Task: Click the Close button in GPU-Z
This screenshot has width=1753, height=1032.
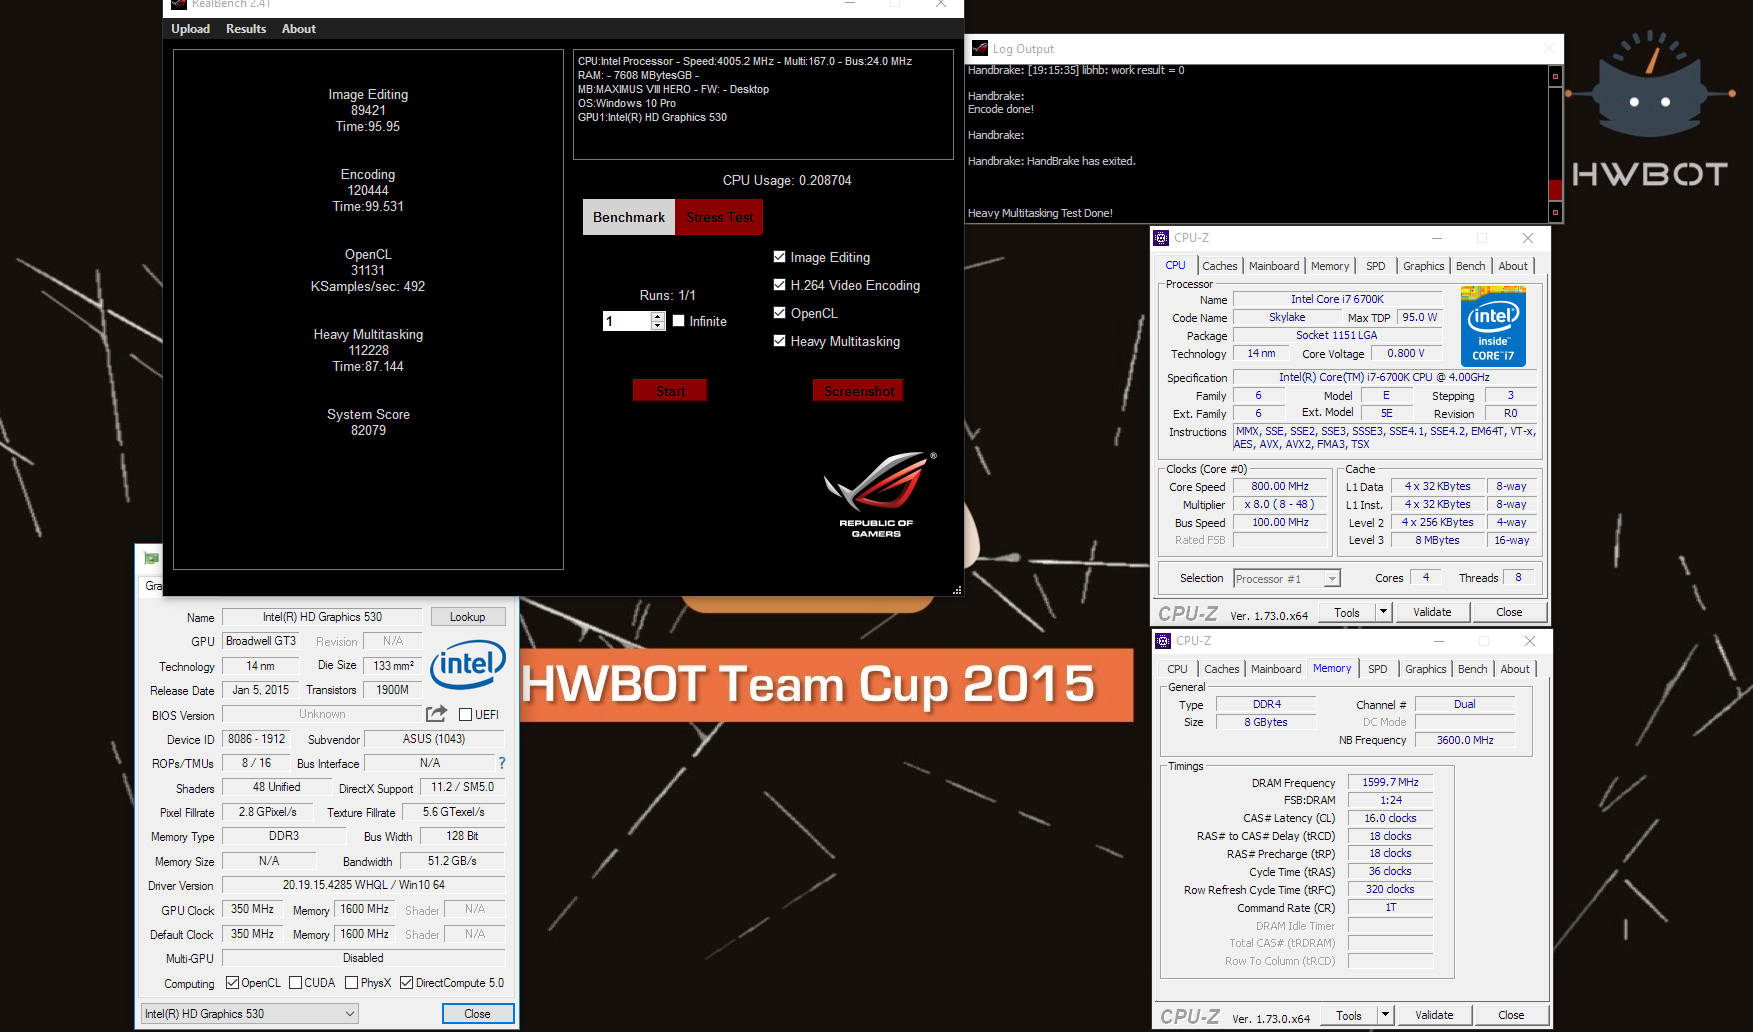Action: [477, 1014]
